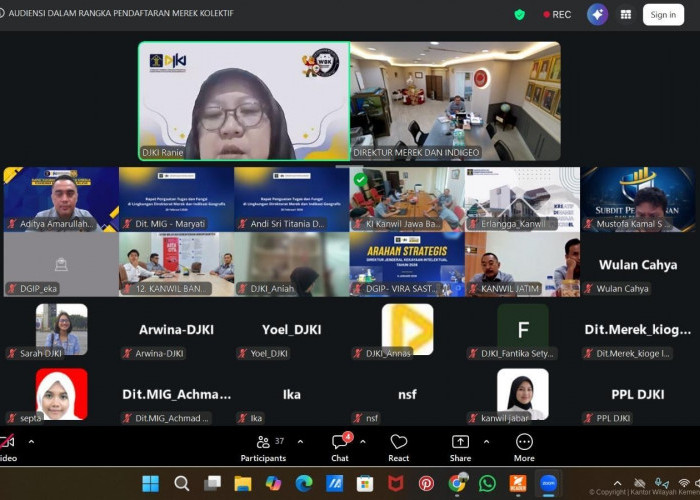Select DJKI Ranie speaker video tile
700x500 pixels.
pos(244,101)
